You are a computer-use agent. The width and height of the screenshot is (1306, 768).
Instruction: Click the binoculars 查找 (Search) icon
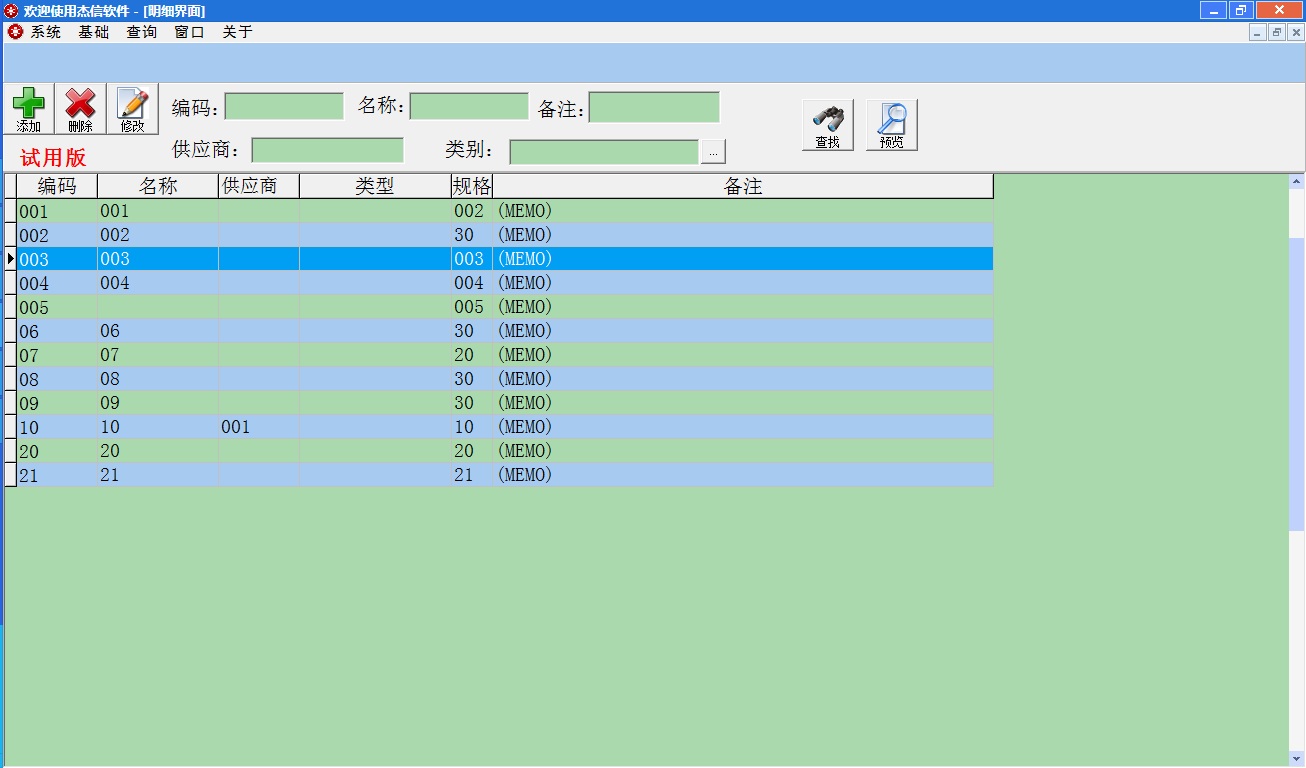[x=827, y=125]
